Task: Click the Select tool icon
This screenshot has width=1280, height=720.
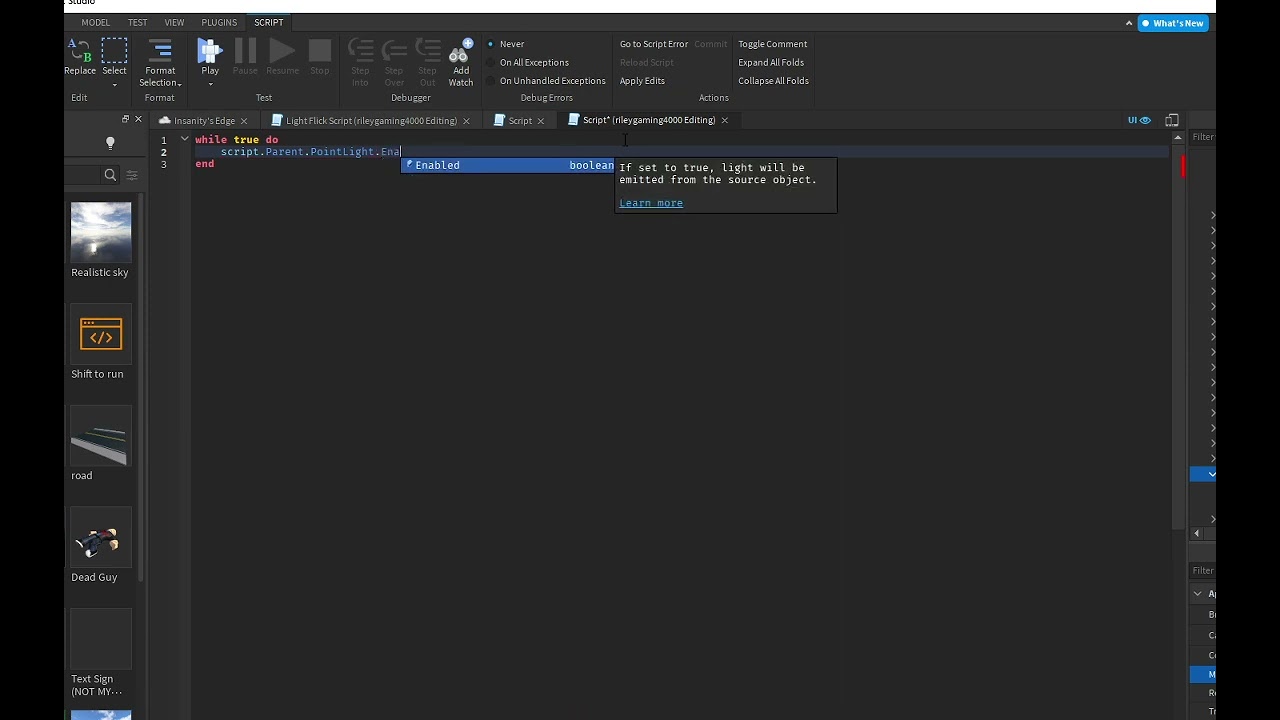Action: [x=114, y=51]
